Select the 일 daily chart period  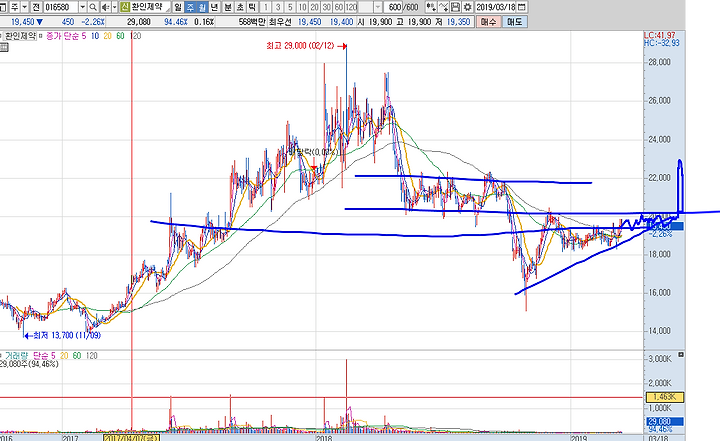[x=178, y=7]
